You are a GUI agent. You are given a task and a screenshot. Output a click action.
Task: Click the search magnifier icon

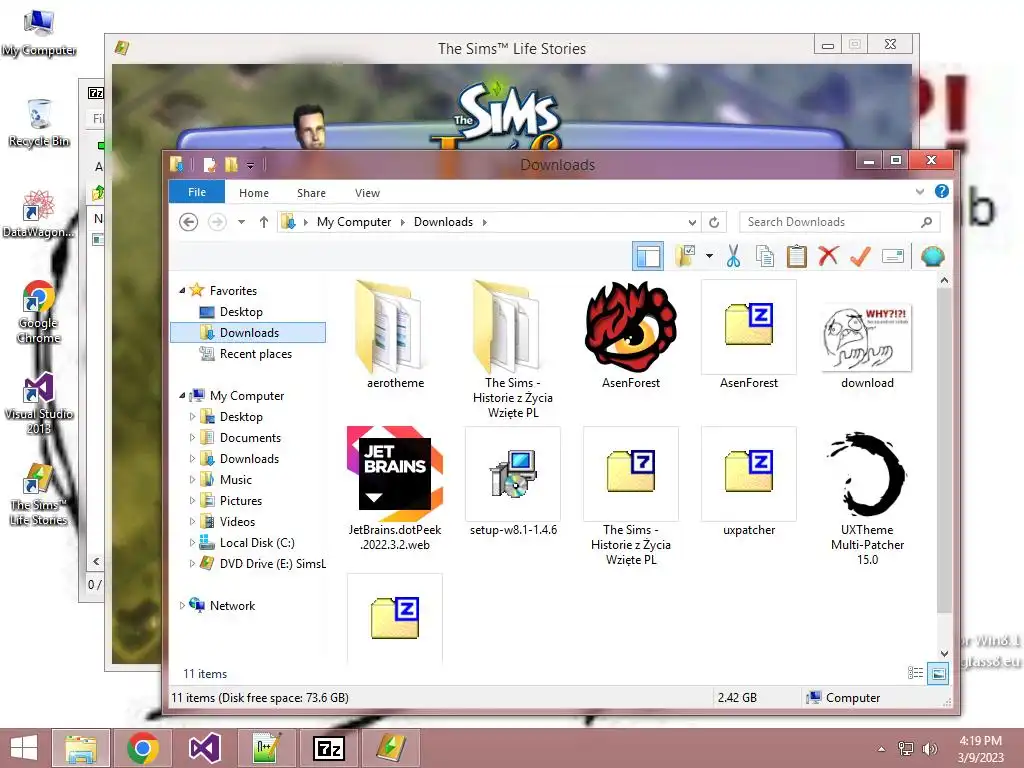click(926, 222)
